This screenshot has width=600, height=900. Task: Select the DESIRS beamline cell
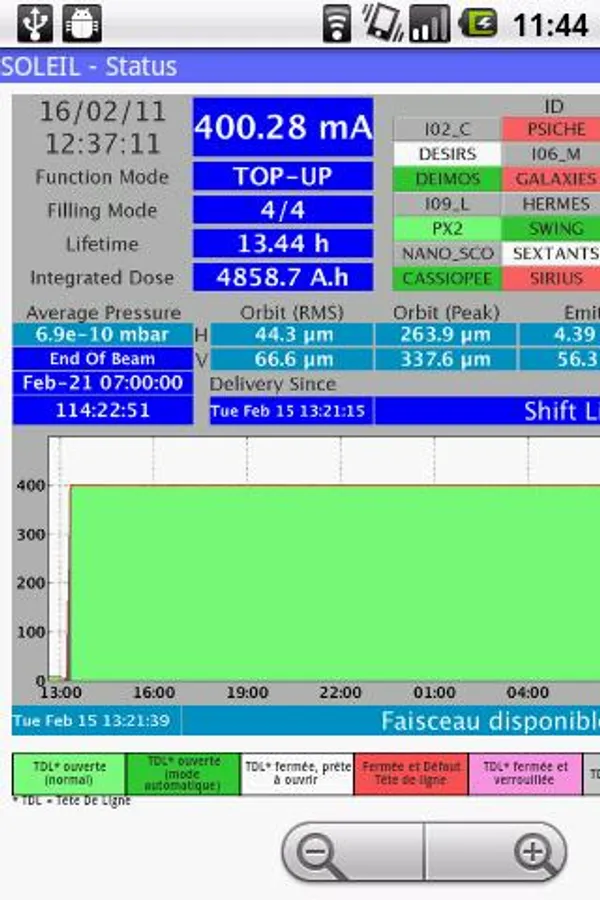tap(447, 154)
